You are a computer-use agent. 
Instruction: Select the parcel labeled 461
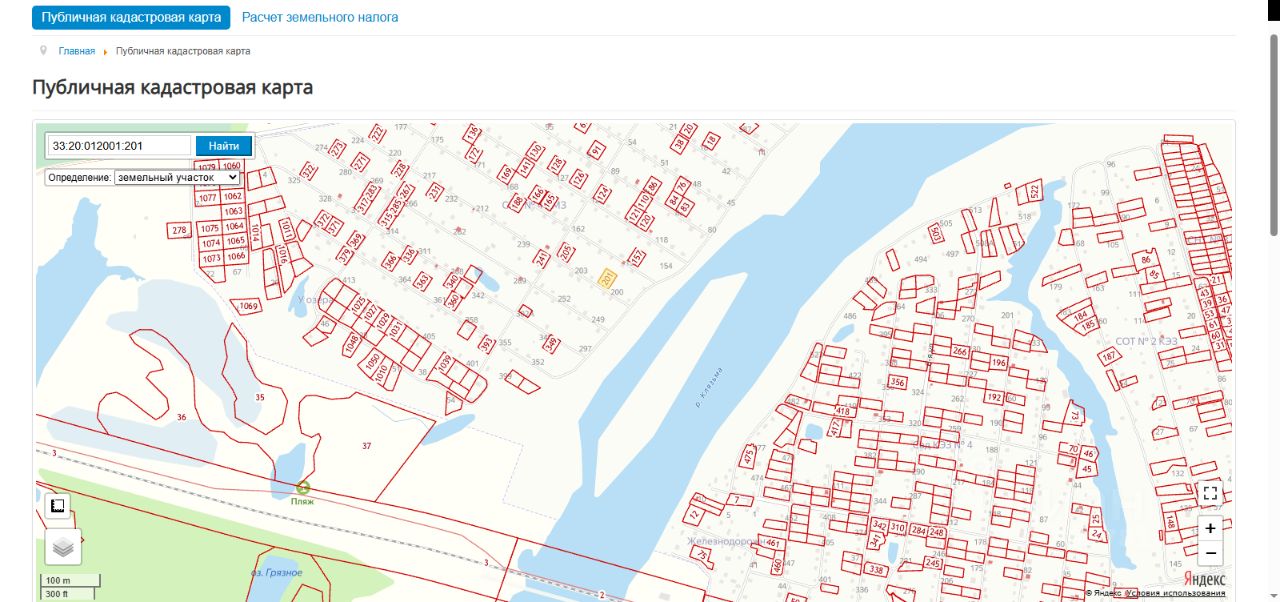point(772,543)
